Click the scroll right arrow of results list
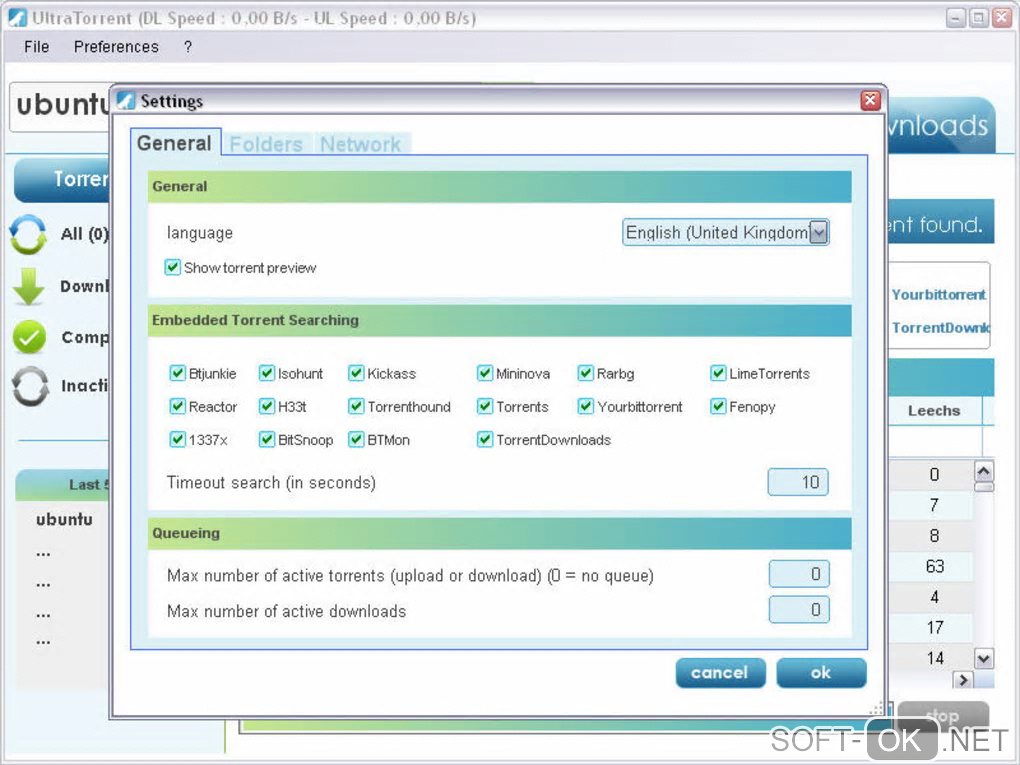 [963, 680]
